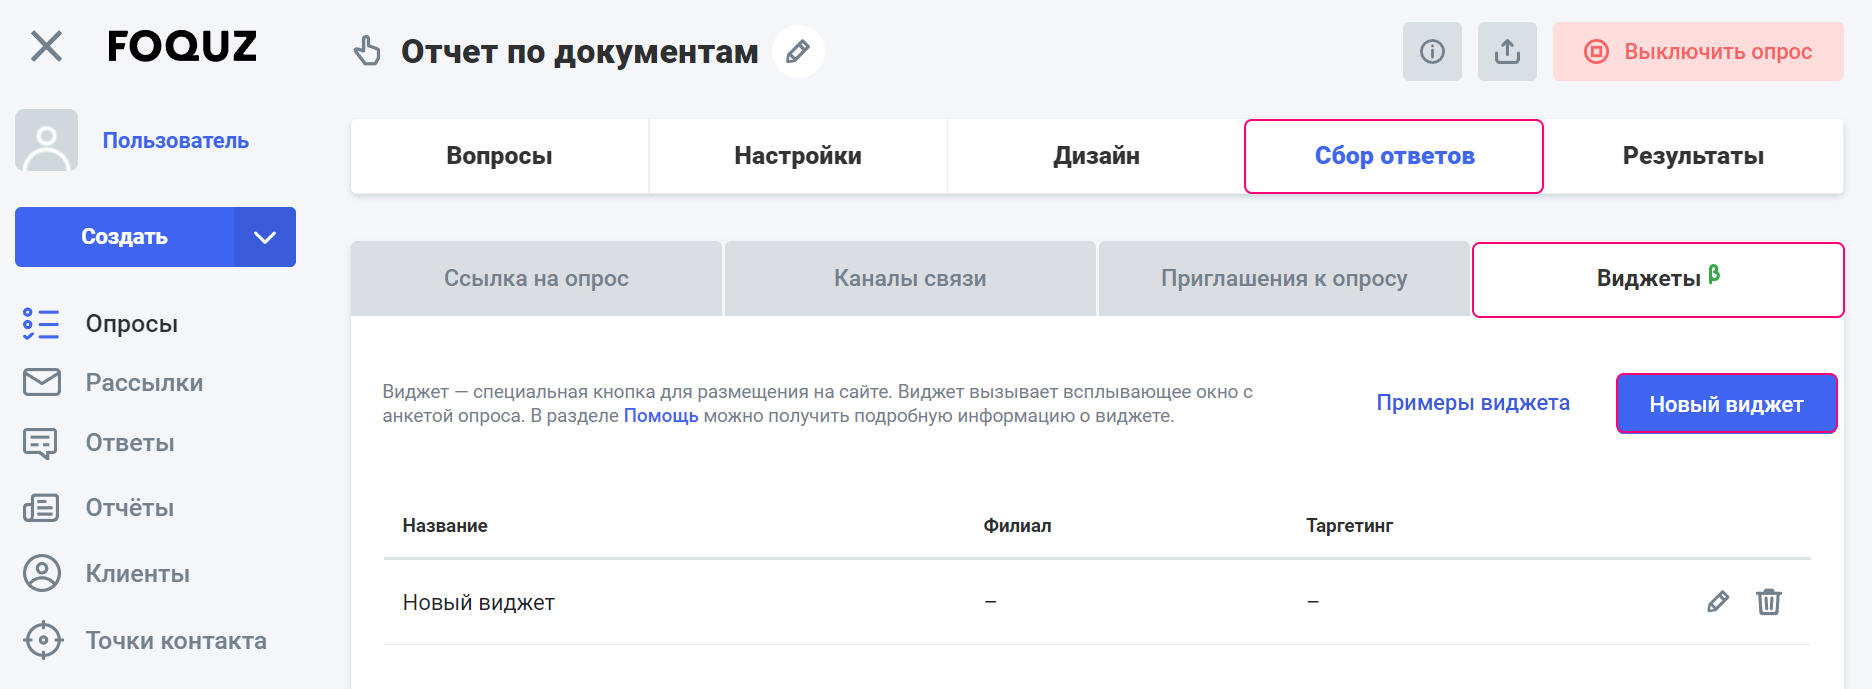Open the Примеры виджета link
The width and height of the screenshot is (1872, 689).
[x=1472, y=403]
